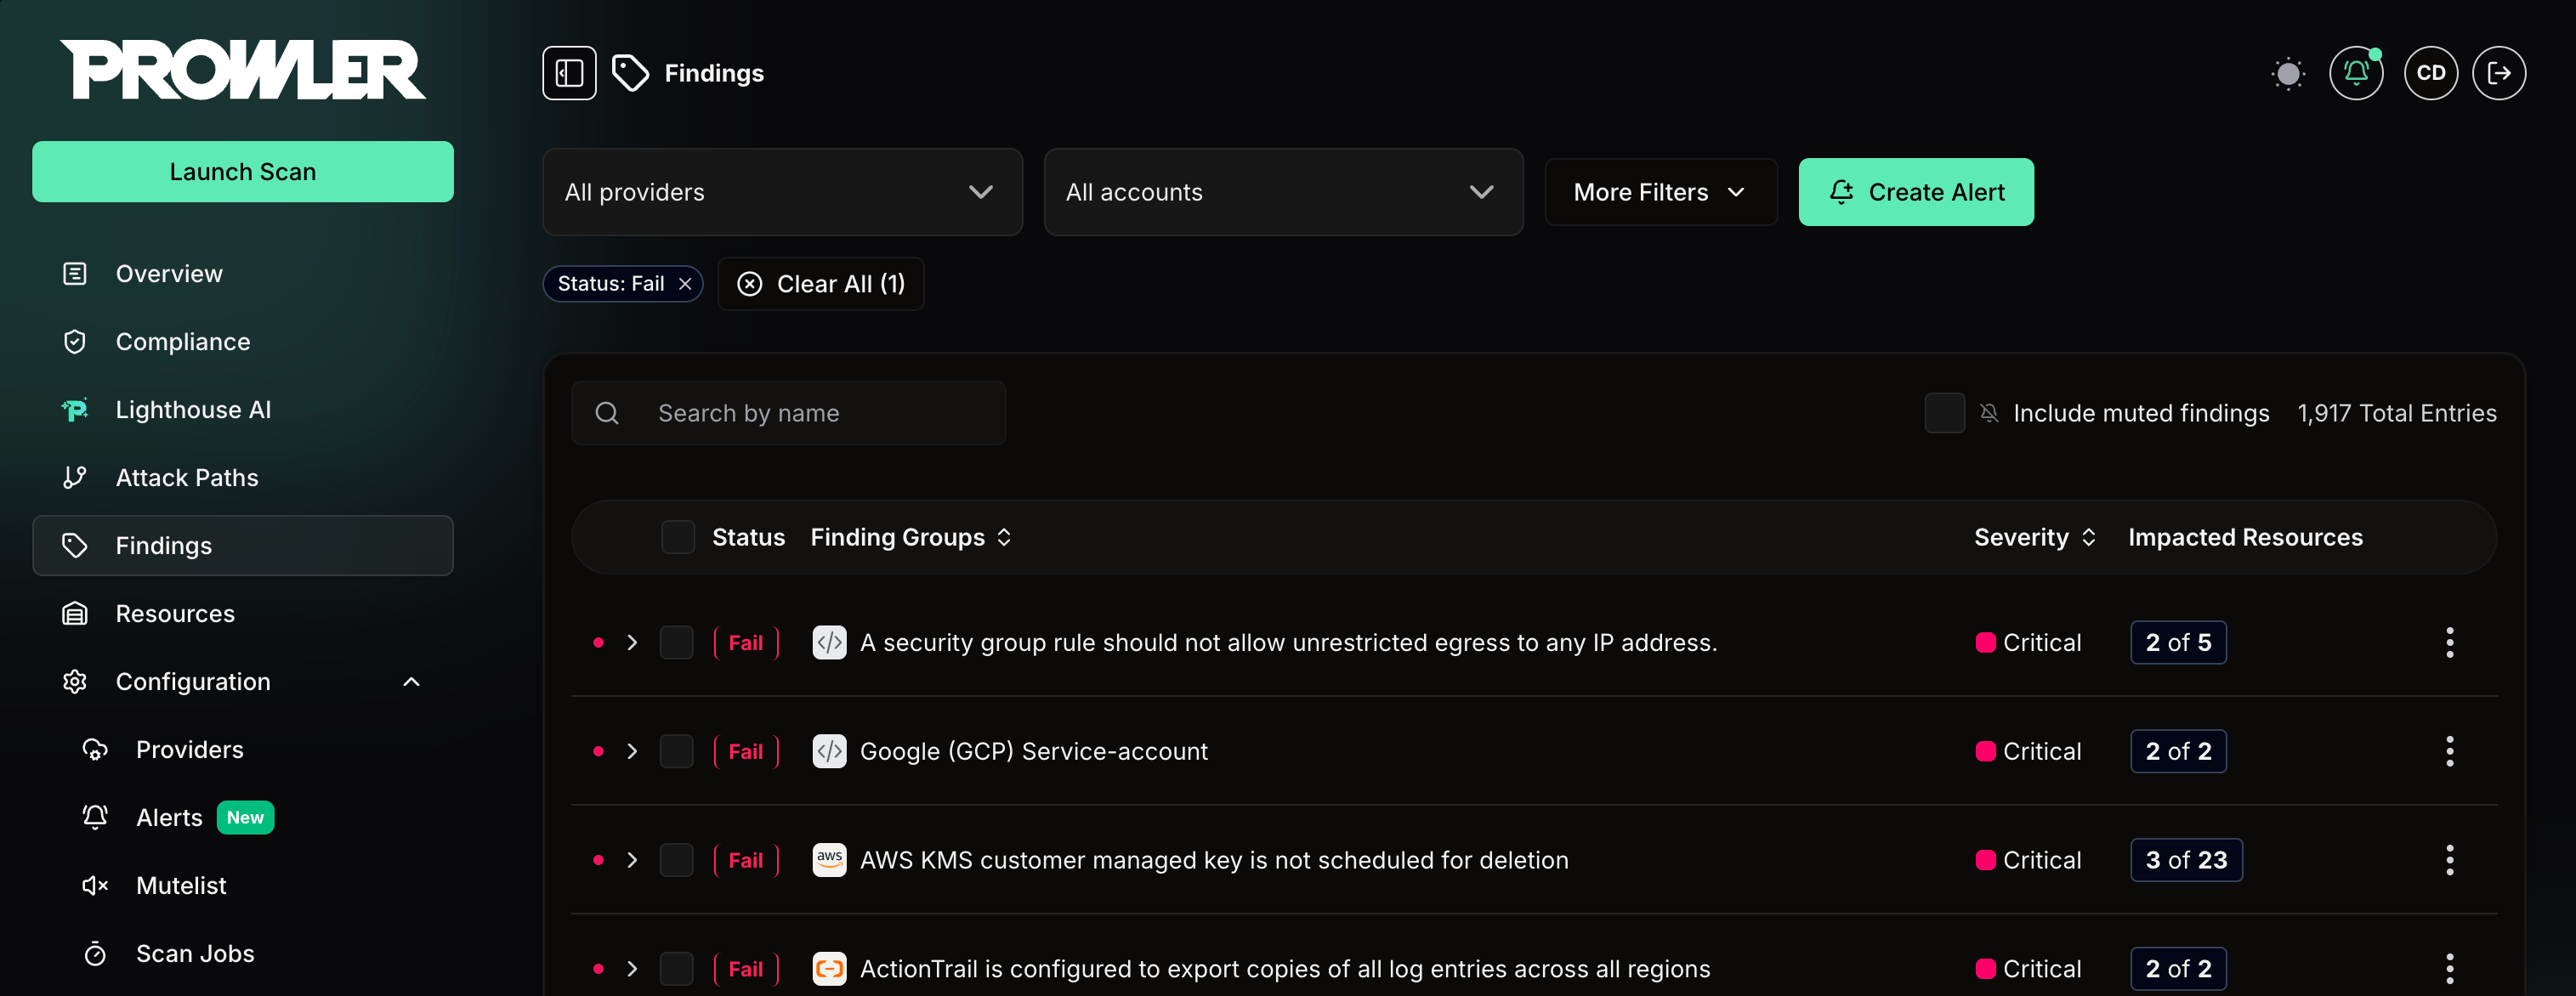Collapse the Configuration section chevron
2576x996 pixels.
click(411, 681)
